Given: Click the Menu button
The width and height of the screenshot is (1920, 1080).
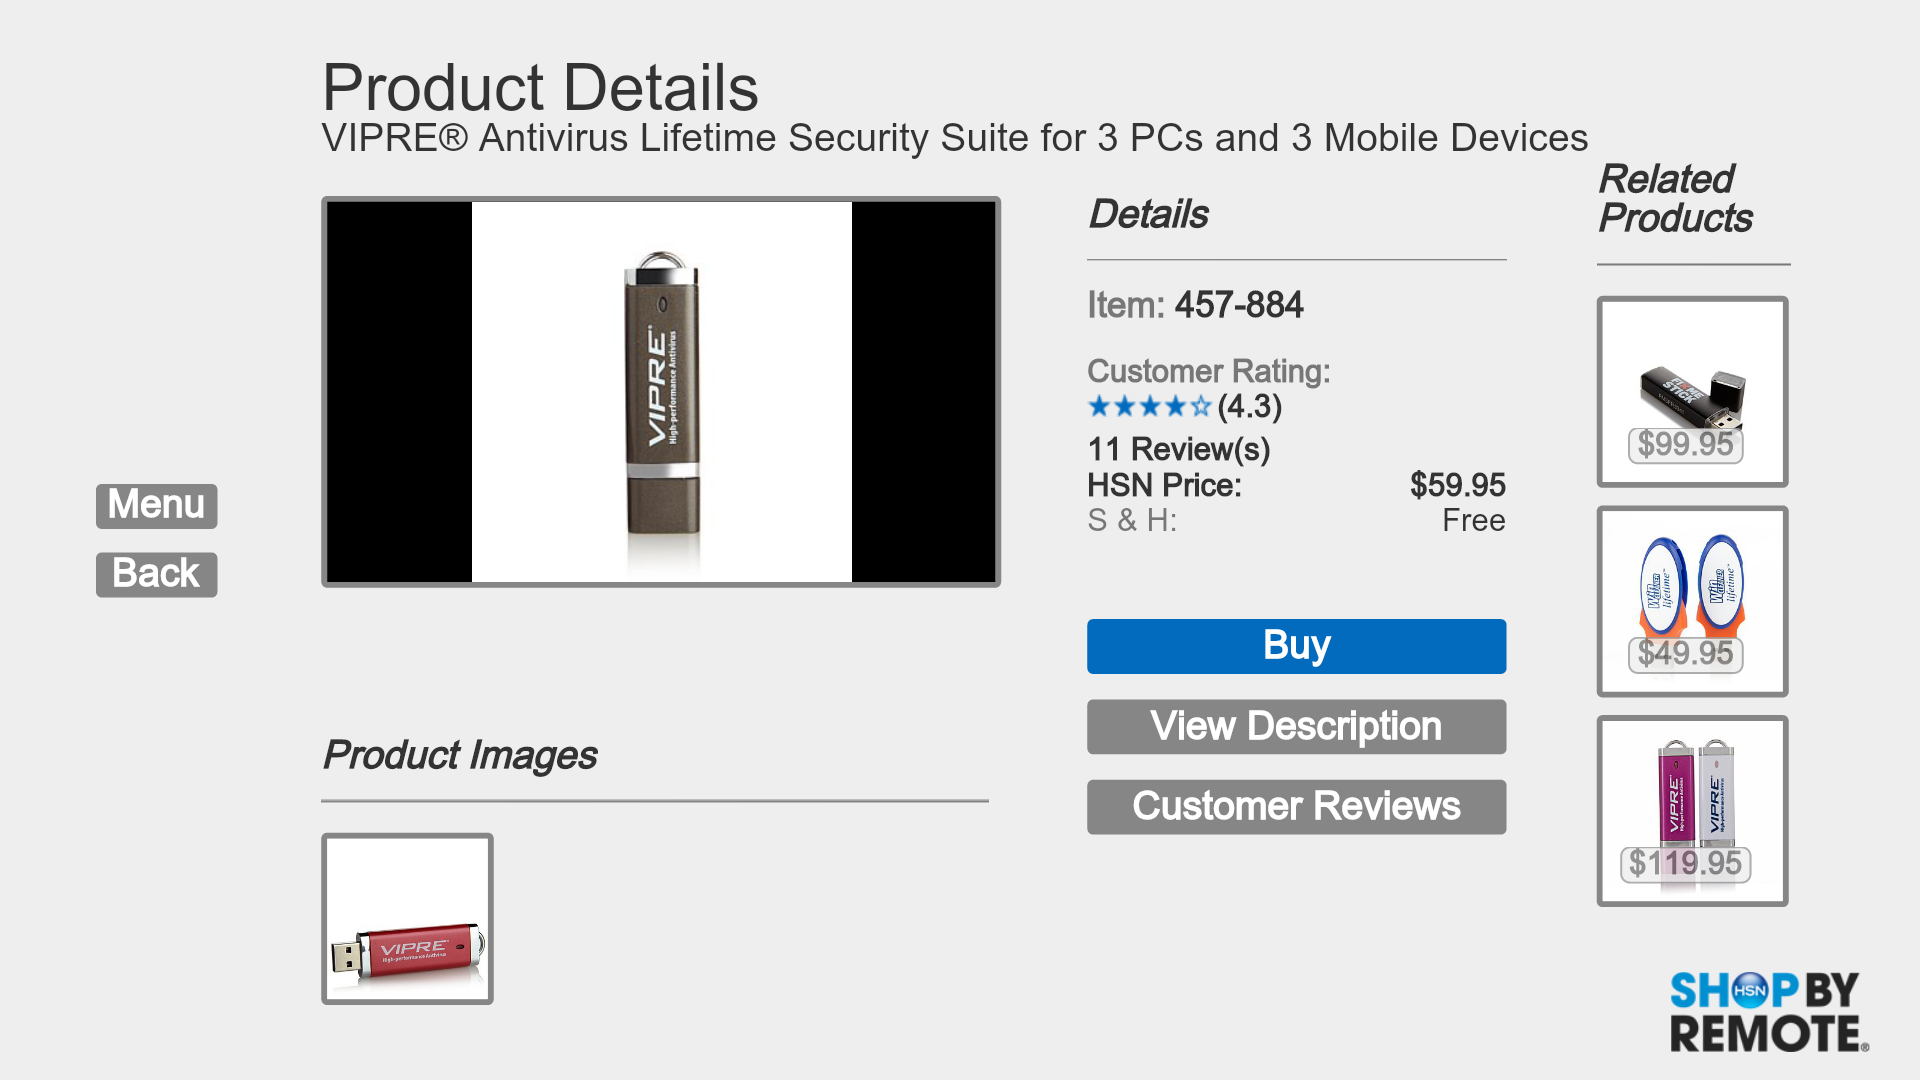Looking at the screenshot, I should (x=156, y=506).
